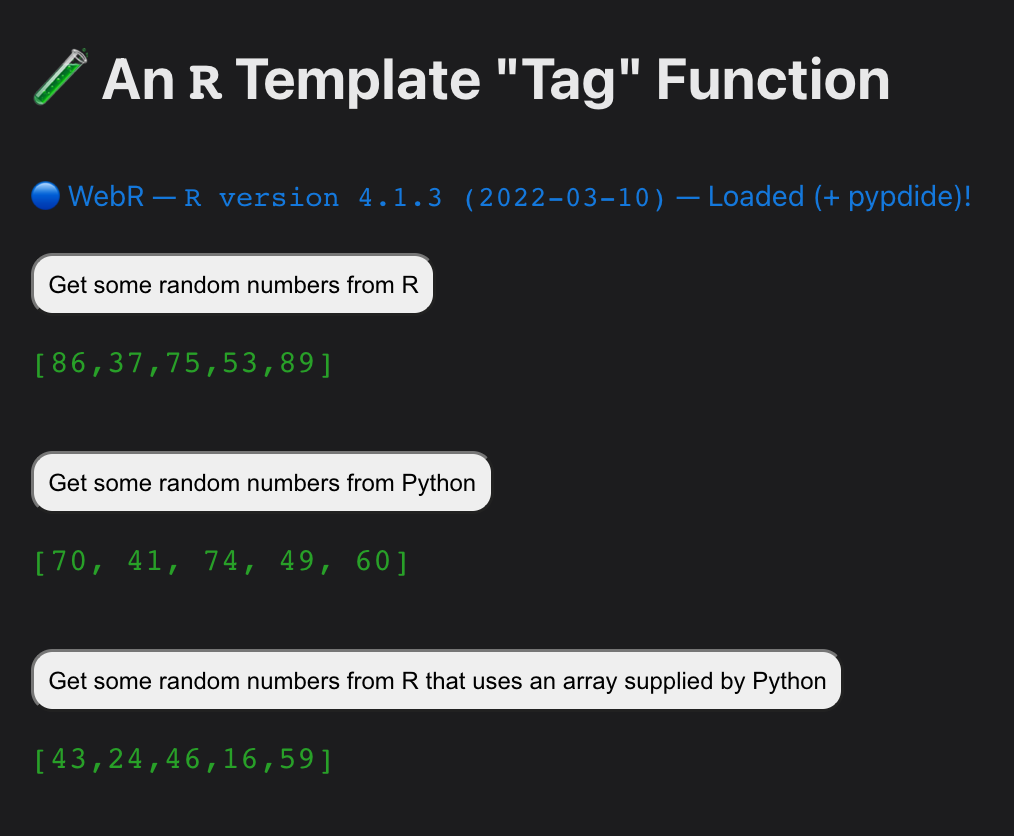This screenshot has height=836, width=1014.
Task: Click the output array [43,24,46,16,59]
Action: tap(183, 759)
